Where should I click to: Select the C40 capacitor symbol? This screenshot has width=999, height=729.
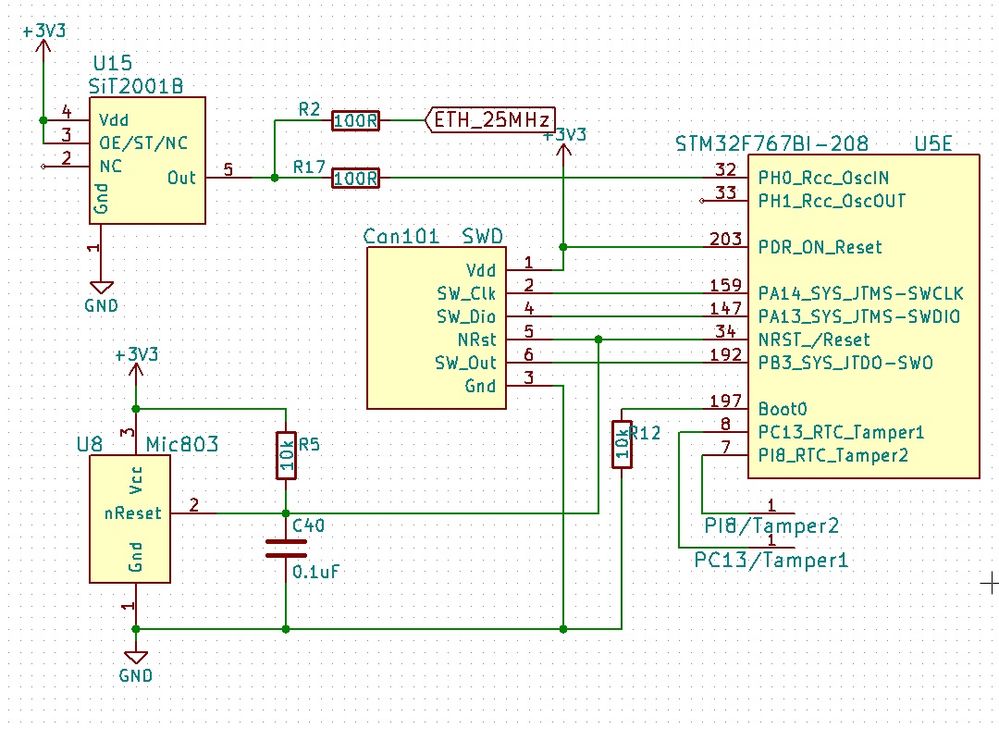point(286,549)
